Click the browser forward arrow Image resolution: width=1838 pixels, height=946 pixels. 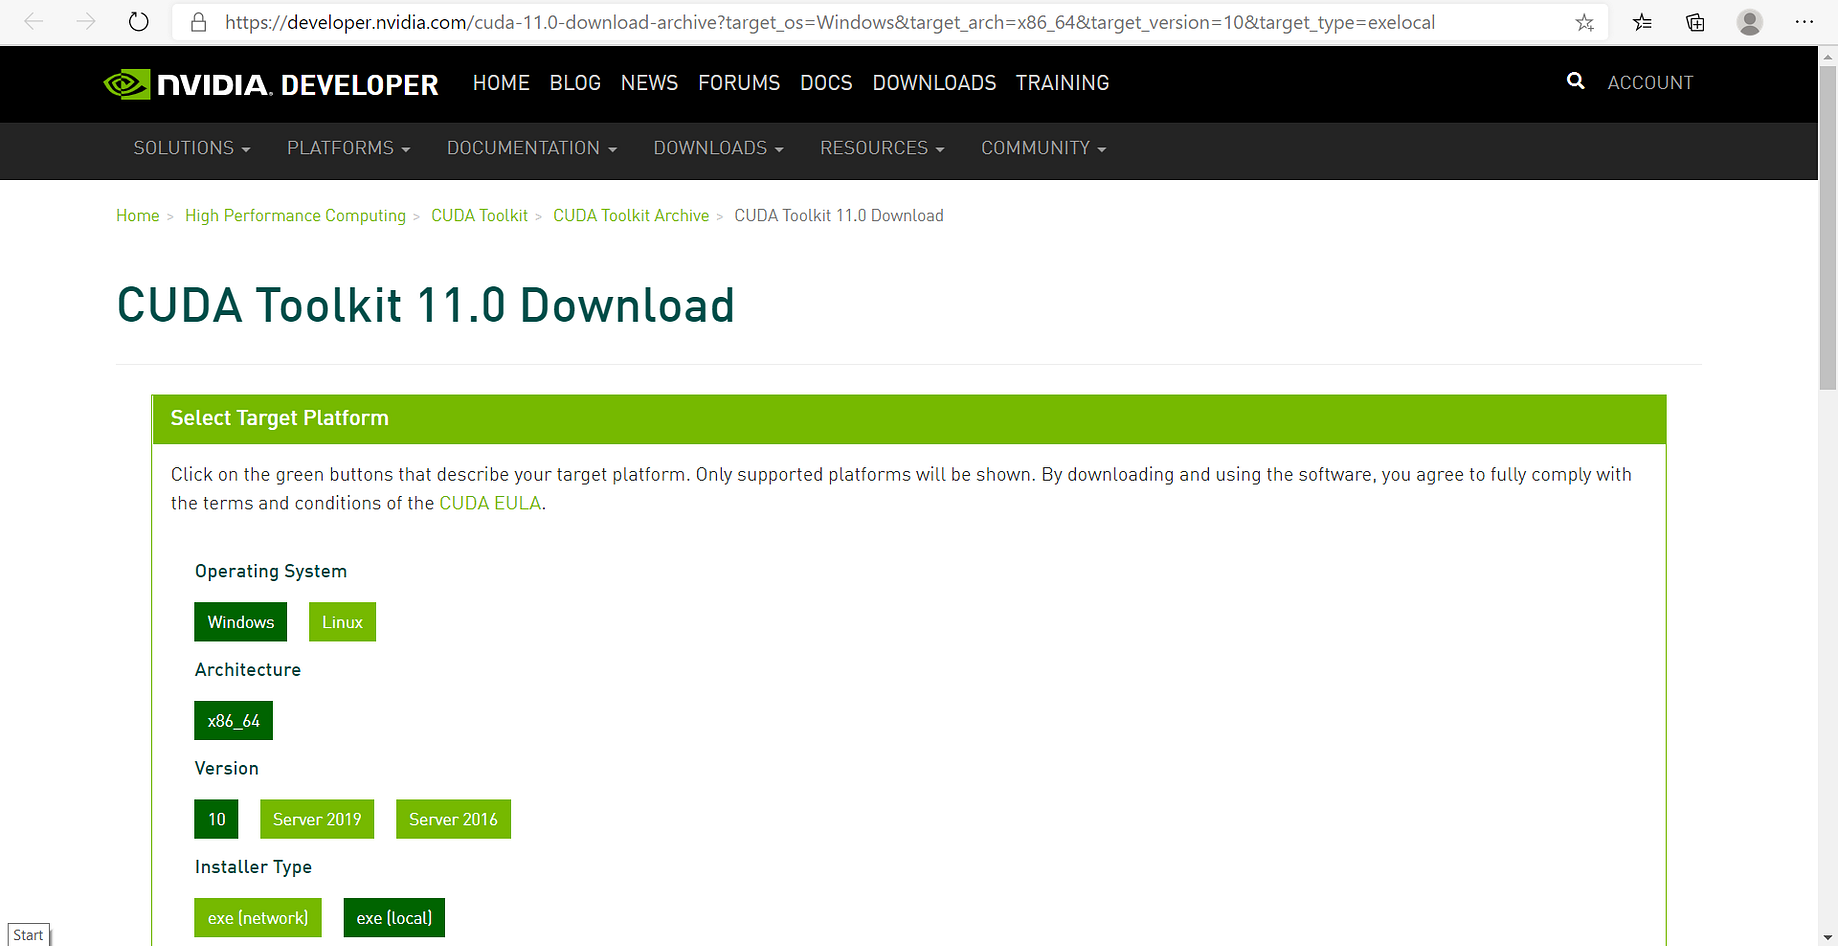click(86, 22)
